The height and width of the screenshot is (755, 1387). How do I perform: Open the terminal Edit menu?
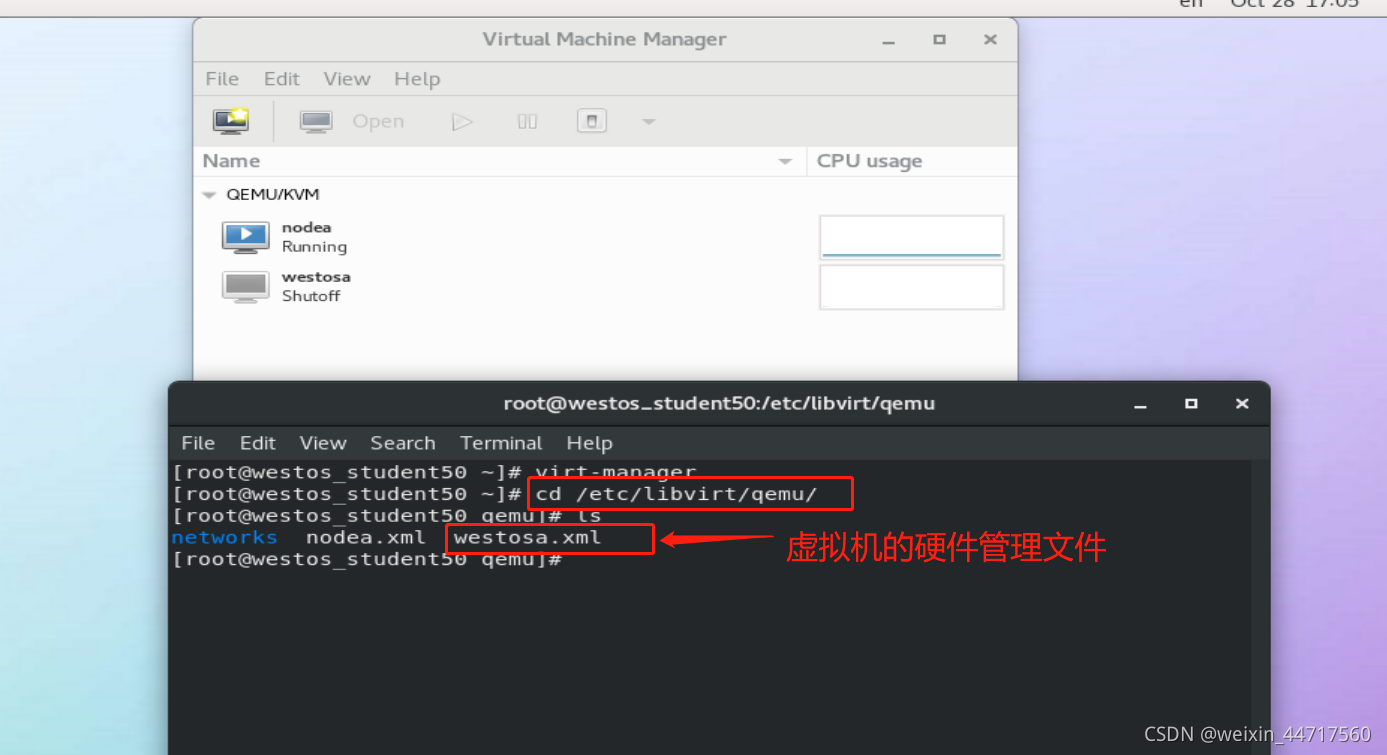(x=258, y=443)
